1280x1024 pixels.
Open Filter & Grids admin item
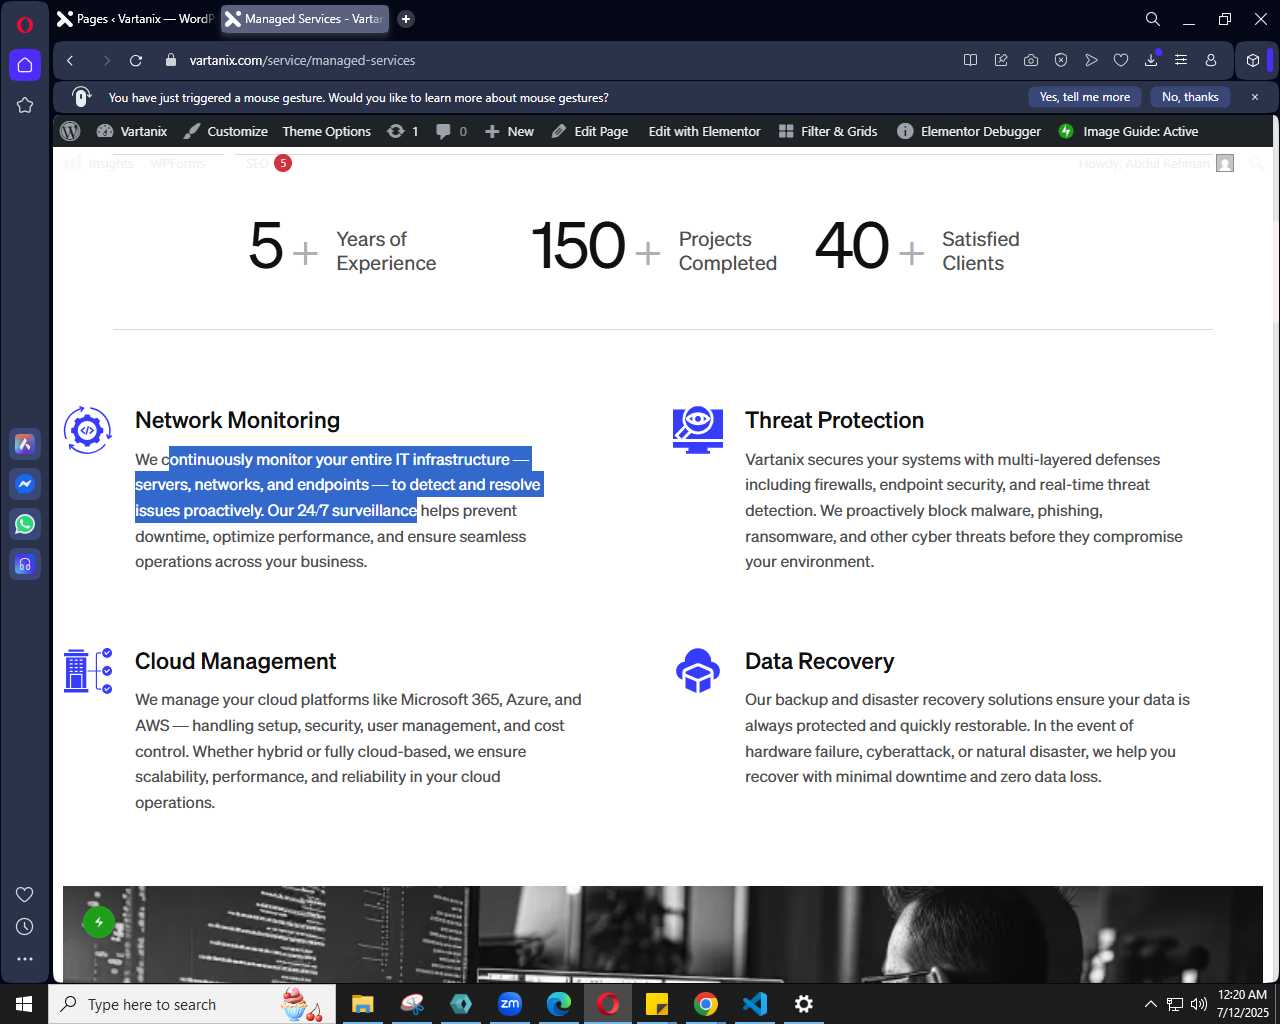coord(828,131)
